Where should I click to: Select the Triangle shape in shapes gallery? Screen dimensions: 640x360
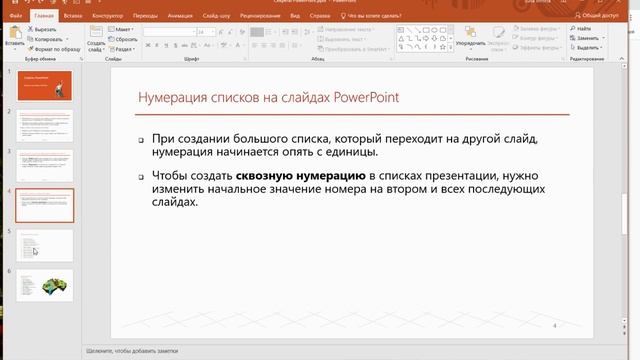401,38
